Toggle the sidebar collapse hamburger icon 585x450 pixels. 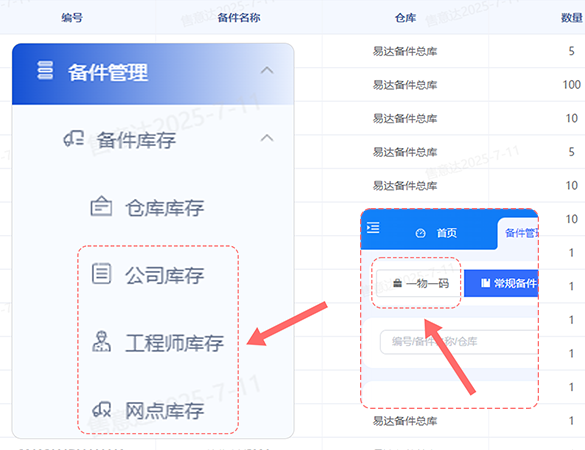click(x=373, y=228)
